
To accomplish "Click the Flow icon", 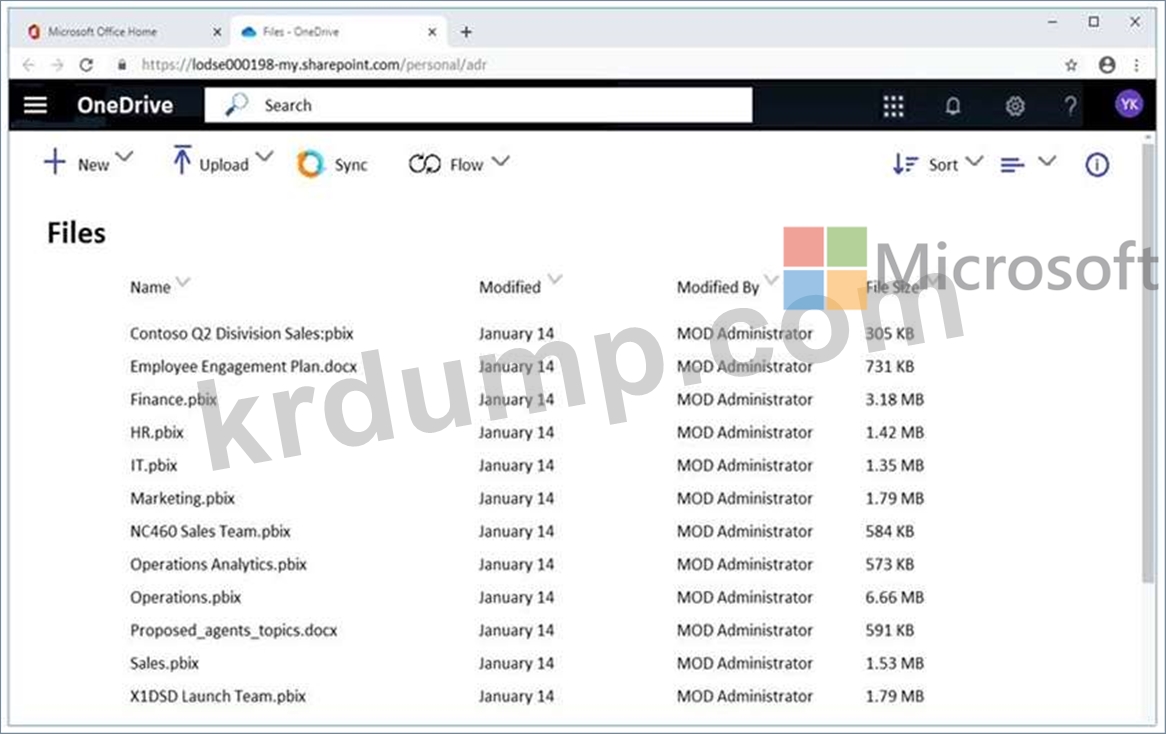I will point(425,164).
